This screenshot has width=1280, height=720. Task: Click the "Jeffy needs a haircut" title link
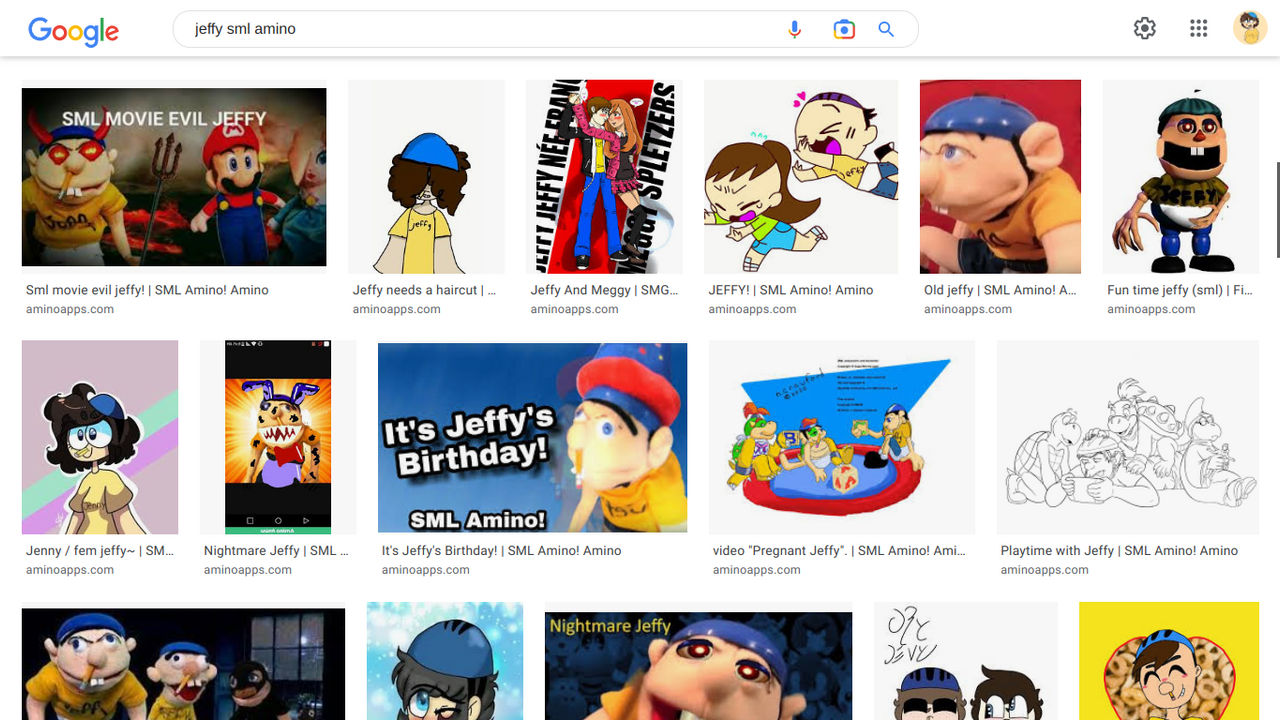pos(424,290)
